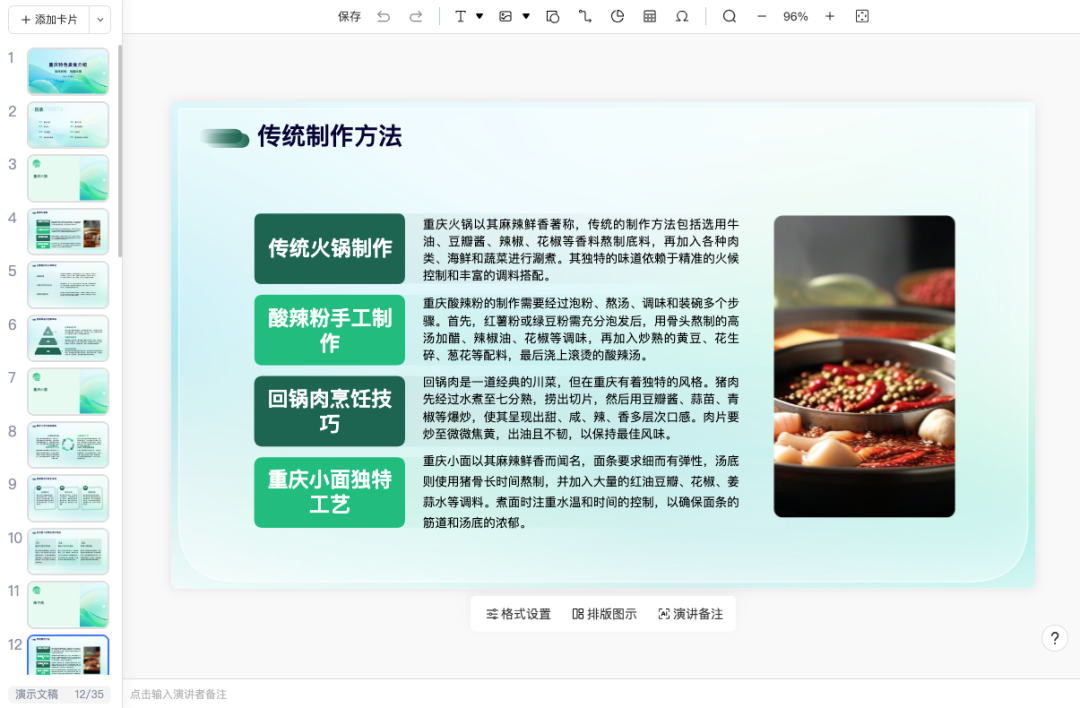Open 排版图示 layout diagrams

pos(604,614)
